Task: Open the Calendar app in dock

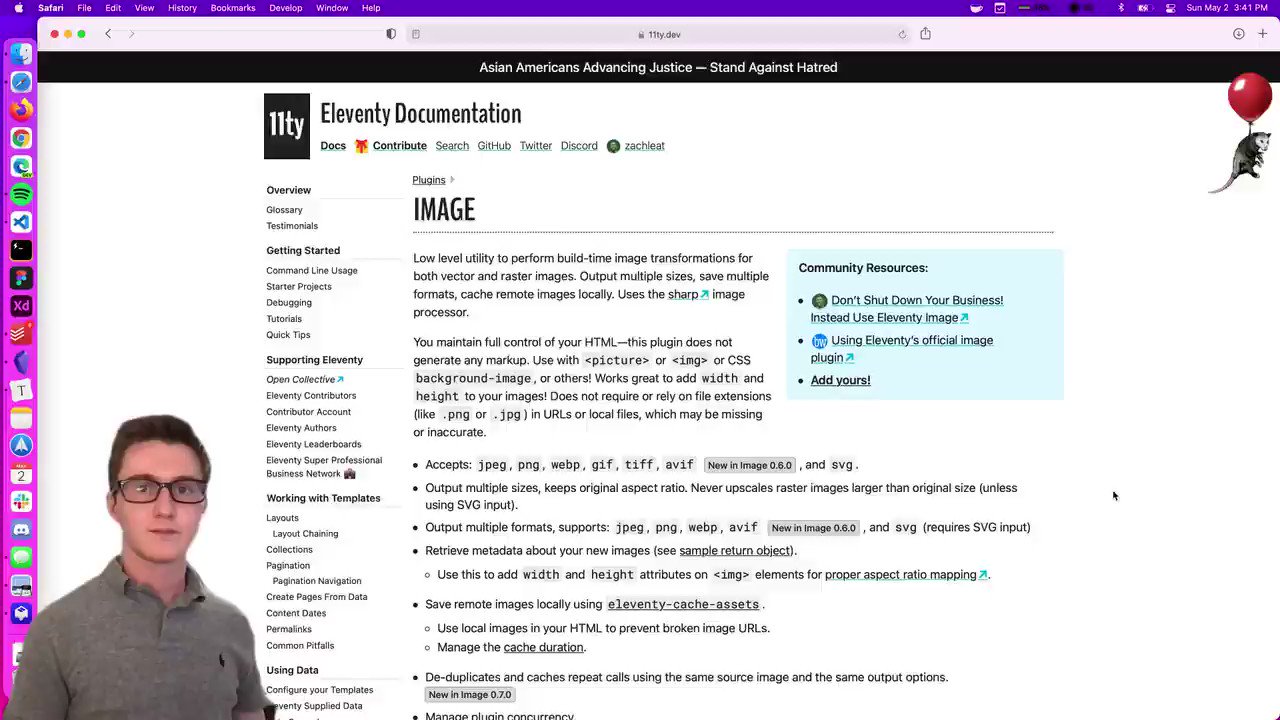Action: [21, 473]
